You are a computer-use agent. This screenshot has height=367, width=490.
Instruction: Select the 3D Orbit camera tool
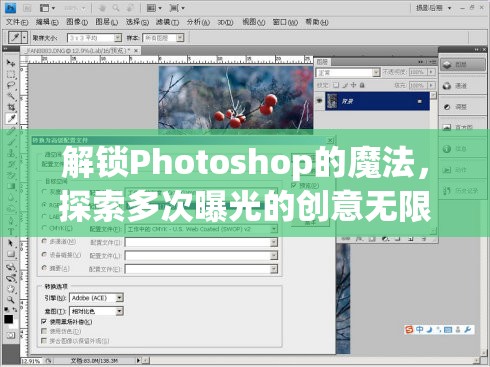click(11, 278)
